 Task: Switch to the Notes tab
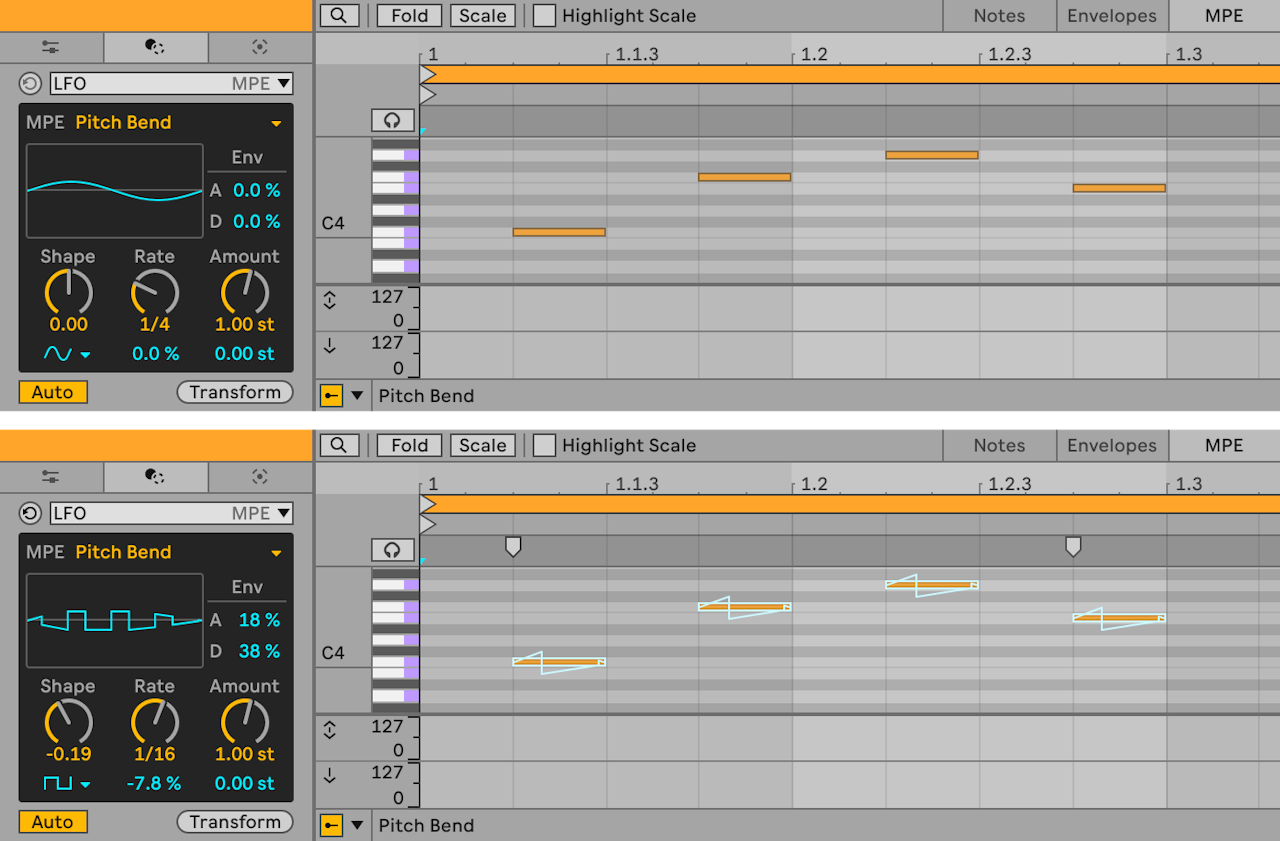(x=998, y=15)
